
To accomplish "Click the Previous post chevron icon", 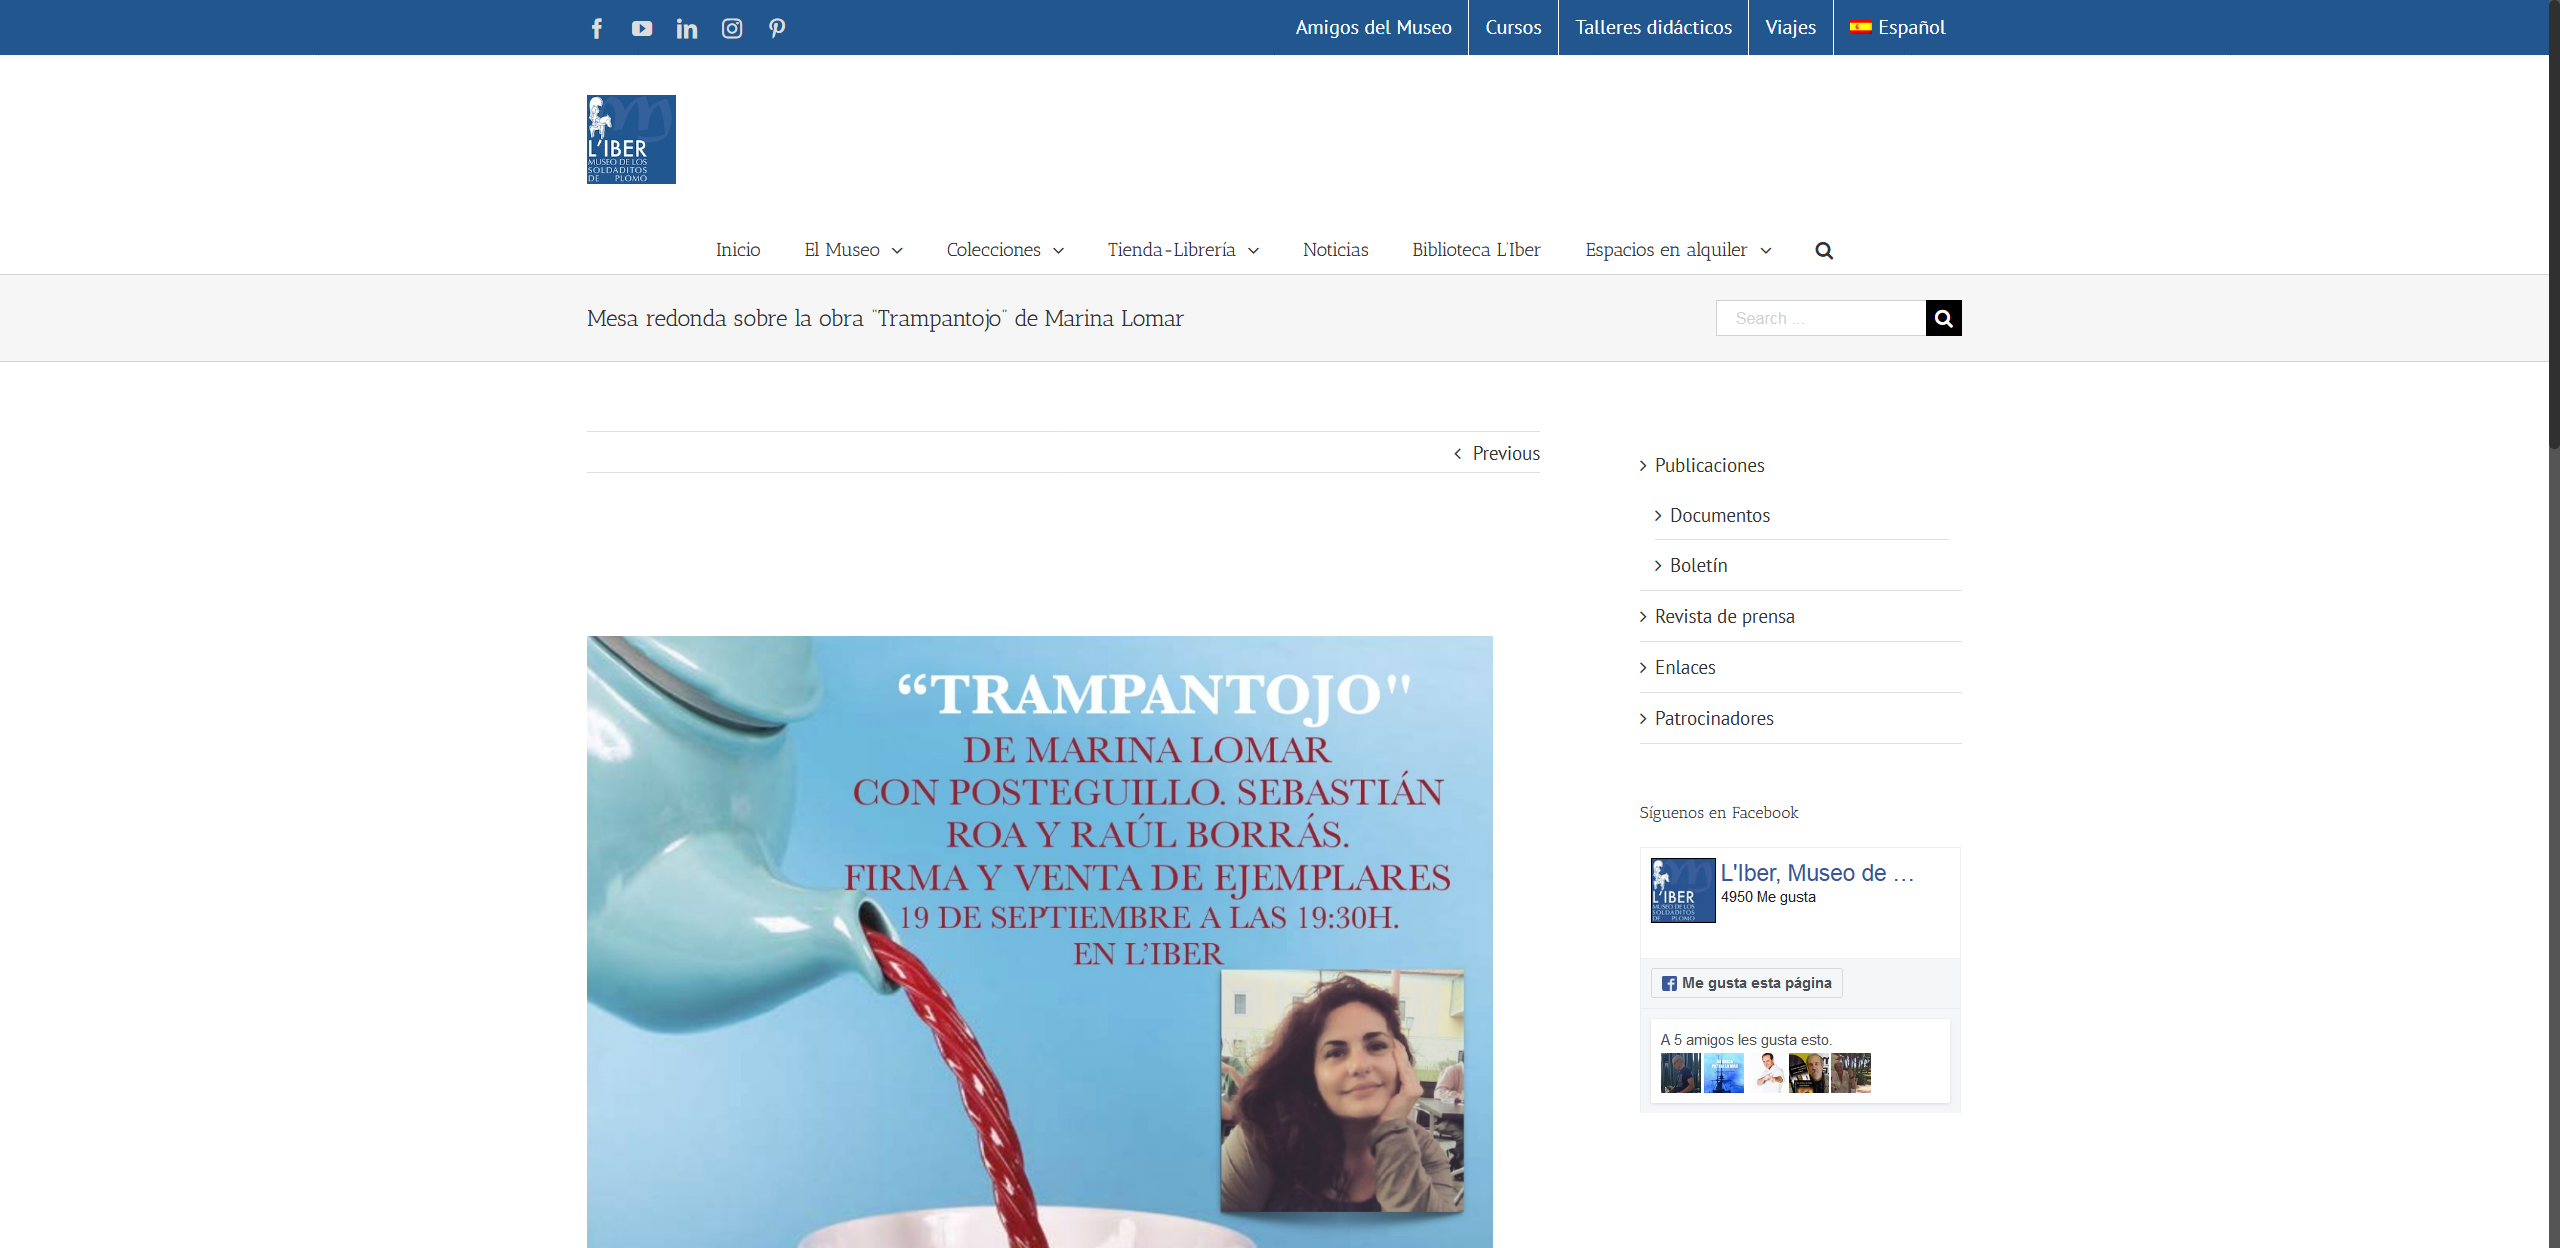I will (1458, 454).
